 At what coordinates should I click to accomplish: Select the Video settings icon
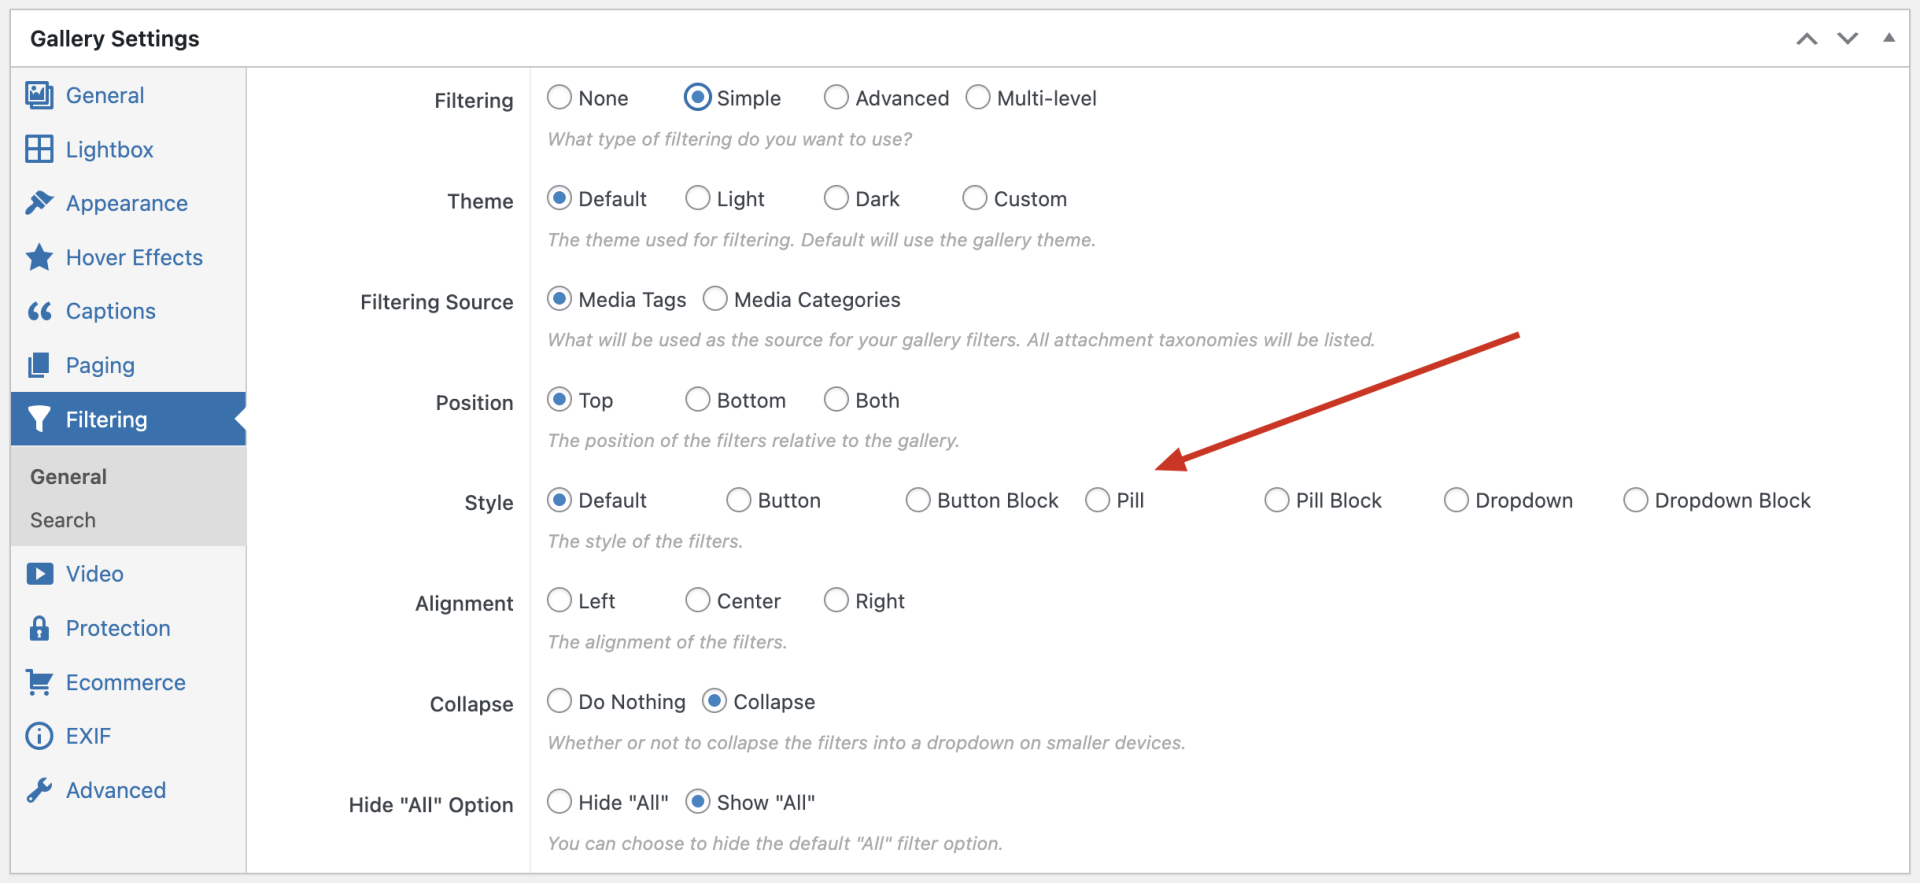pyautogui.click(x=40, y=574)
